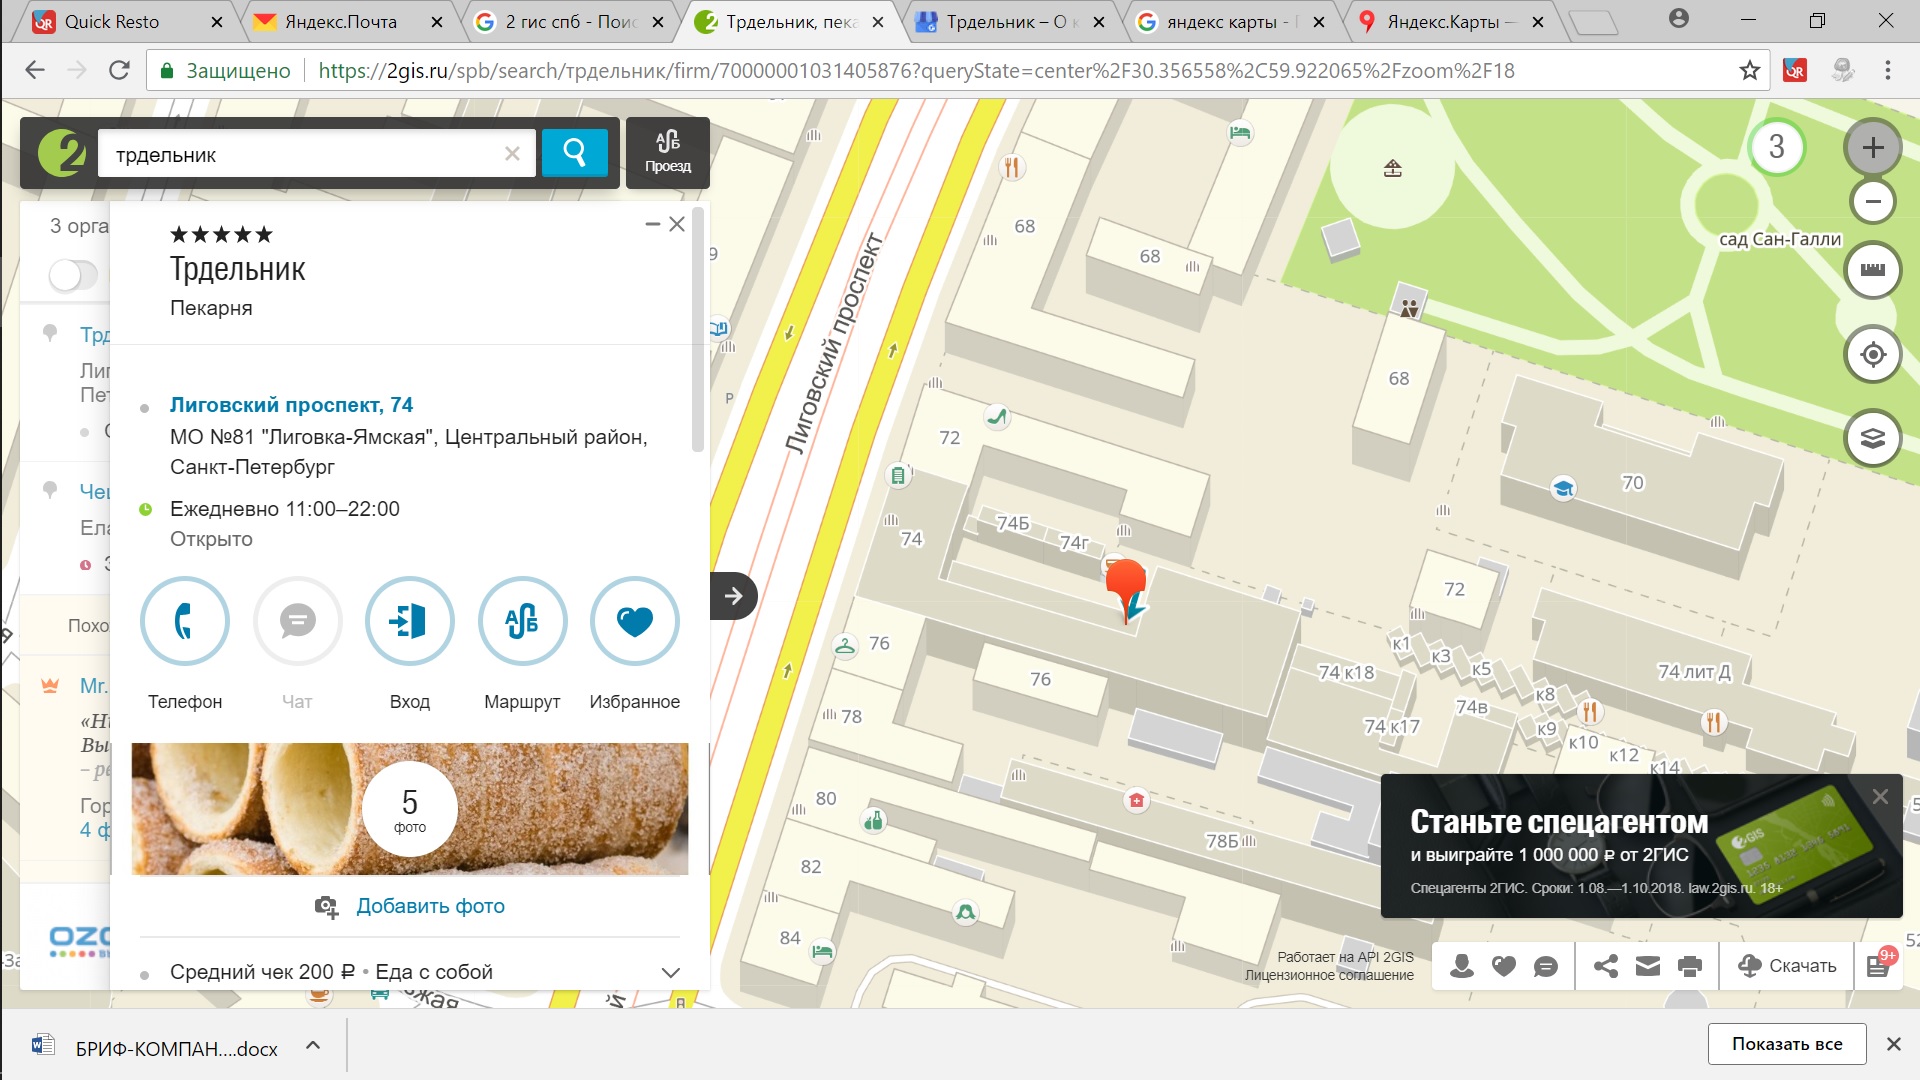Viewport: 1920px width, 1080px height.
Task: Click the blue search magnifier button
Action: (x=574, y=152)
